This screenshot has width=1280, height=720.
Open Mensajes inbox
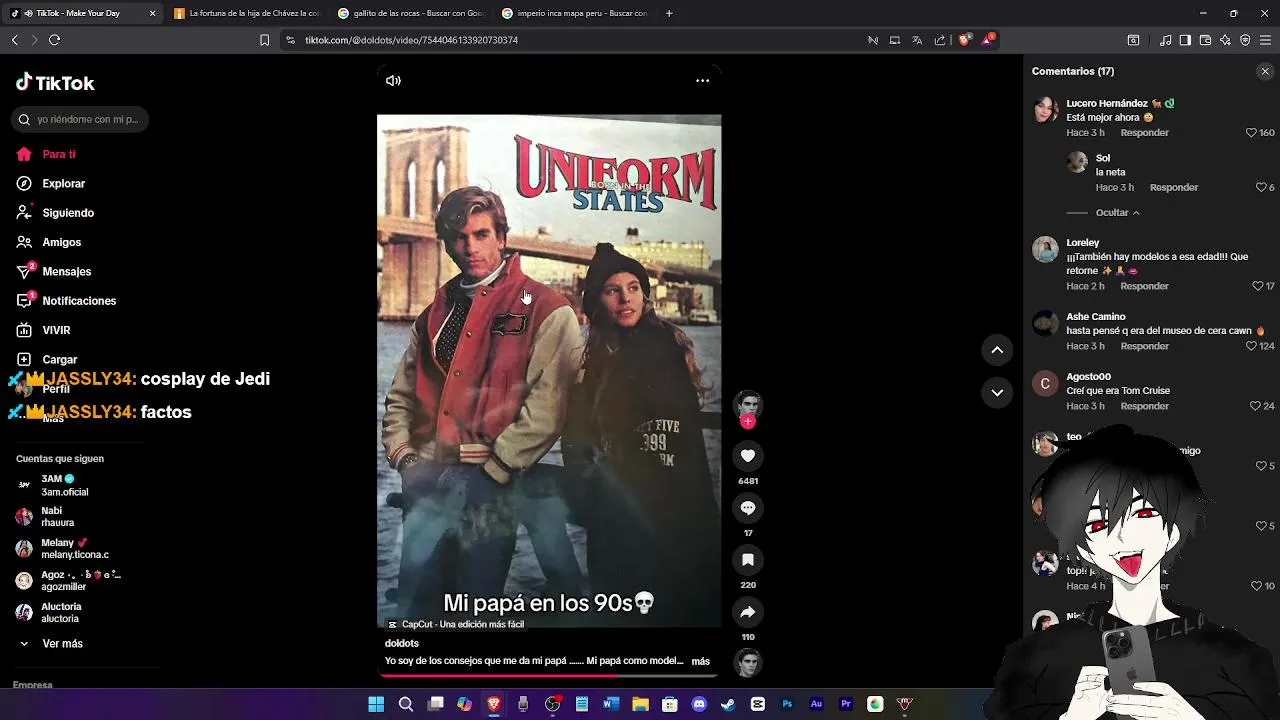pyautogui.click(x=66, y=272)
